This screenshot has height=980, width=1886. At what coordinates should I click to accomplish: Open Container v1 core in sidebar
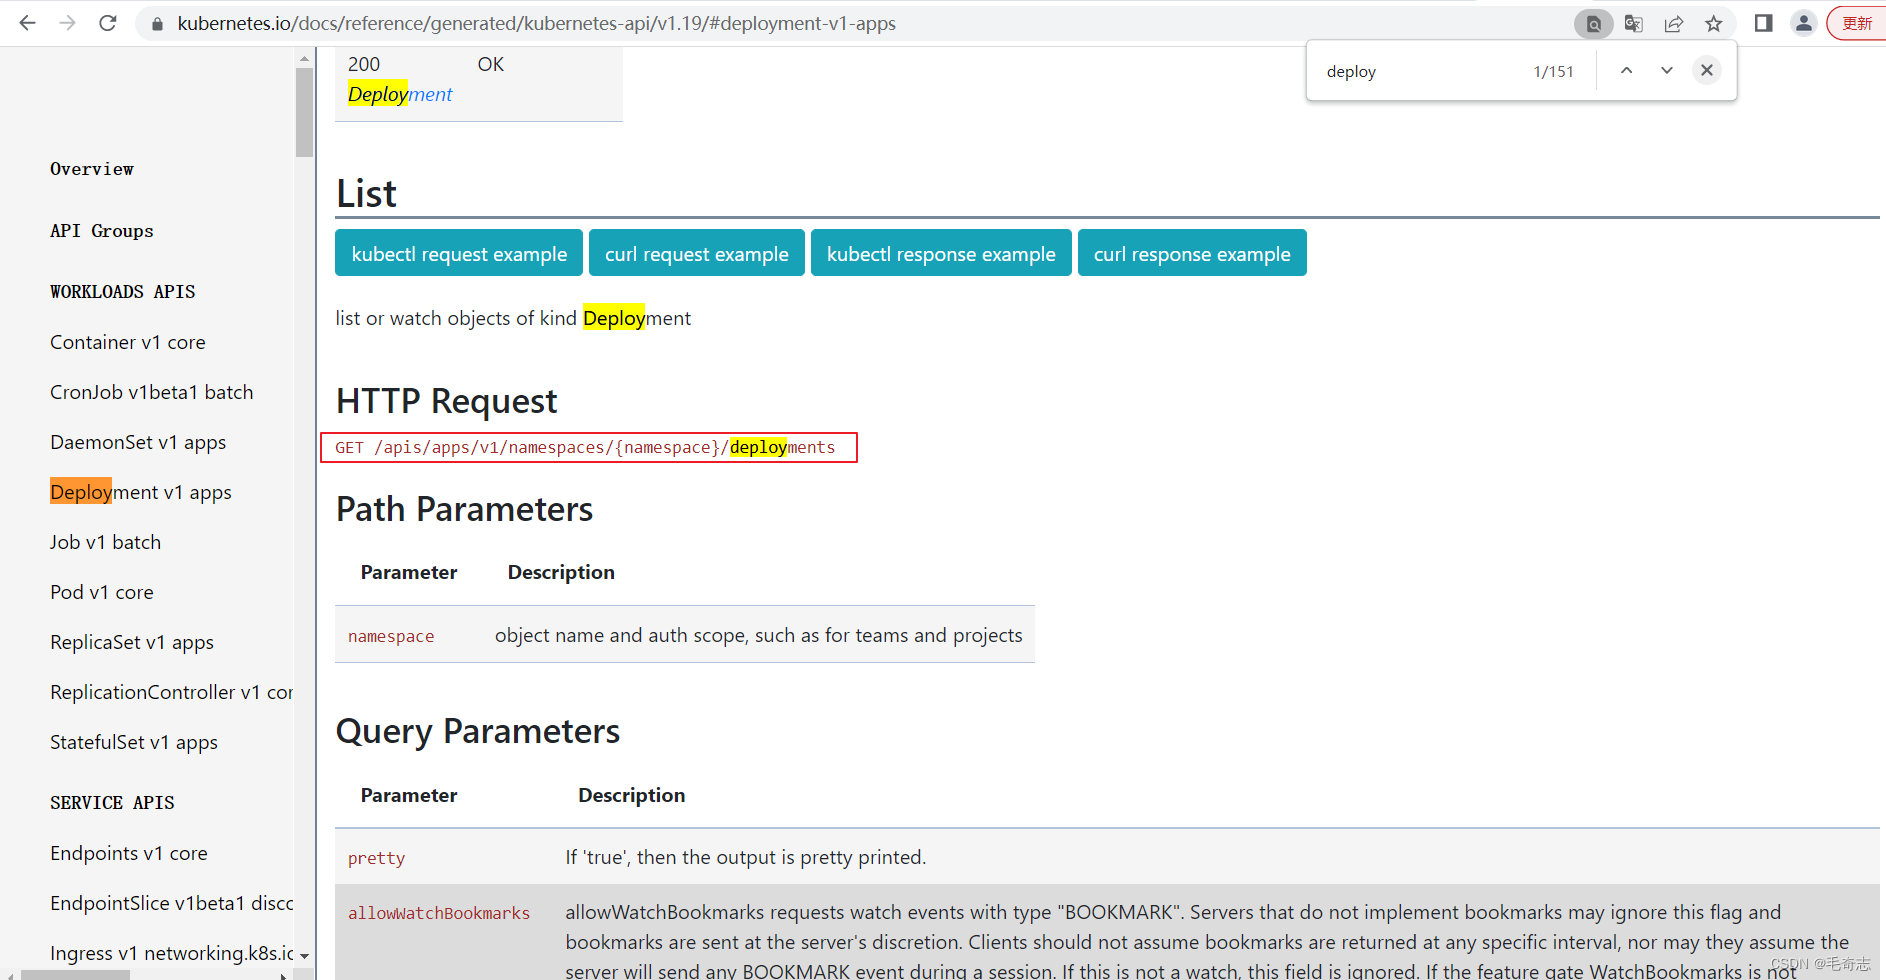128,342
